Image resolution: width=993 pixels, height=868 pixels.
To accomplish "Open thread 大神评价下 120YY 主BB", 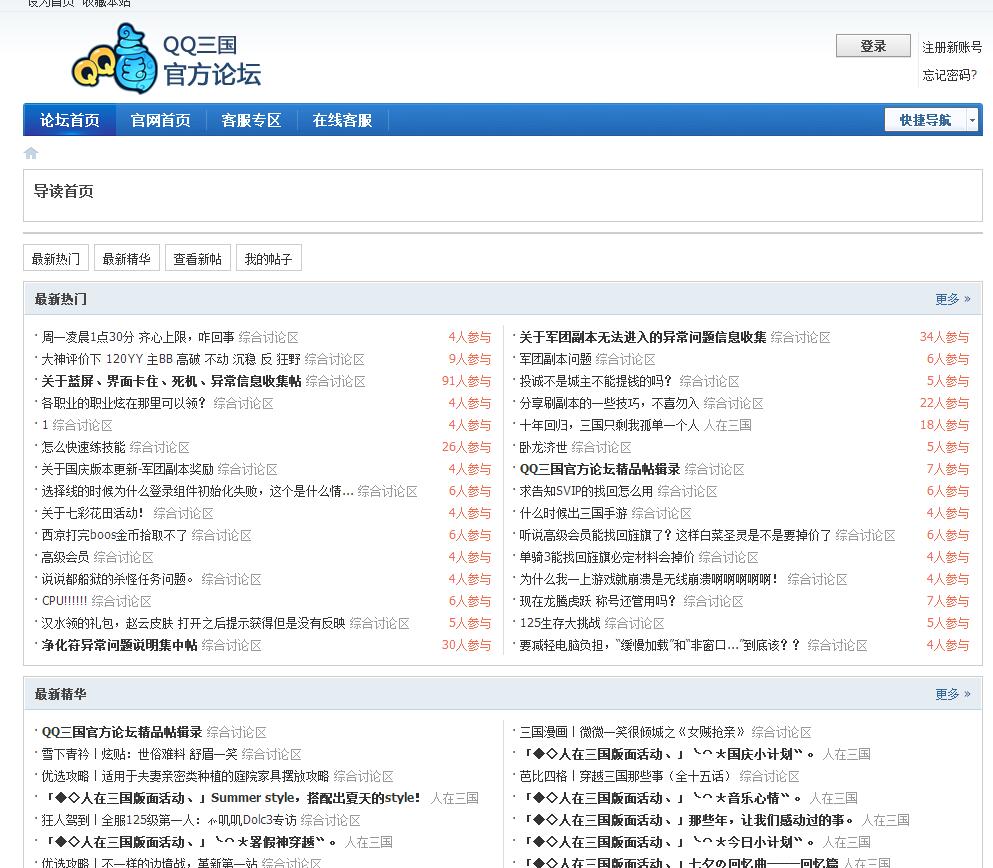I will pos(171,359).
